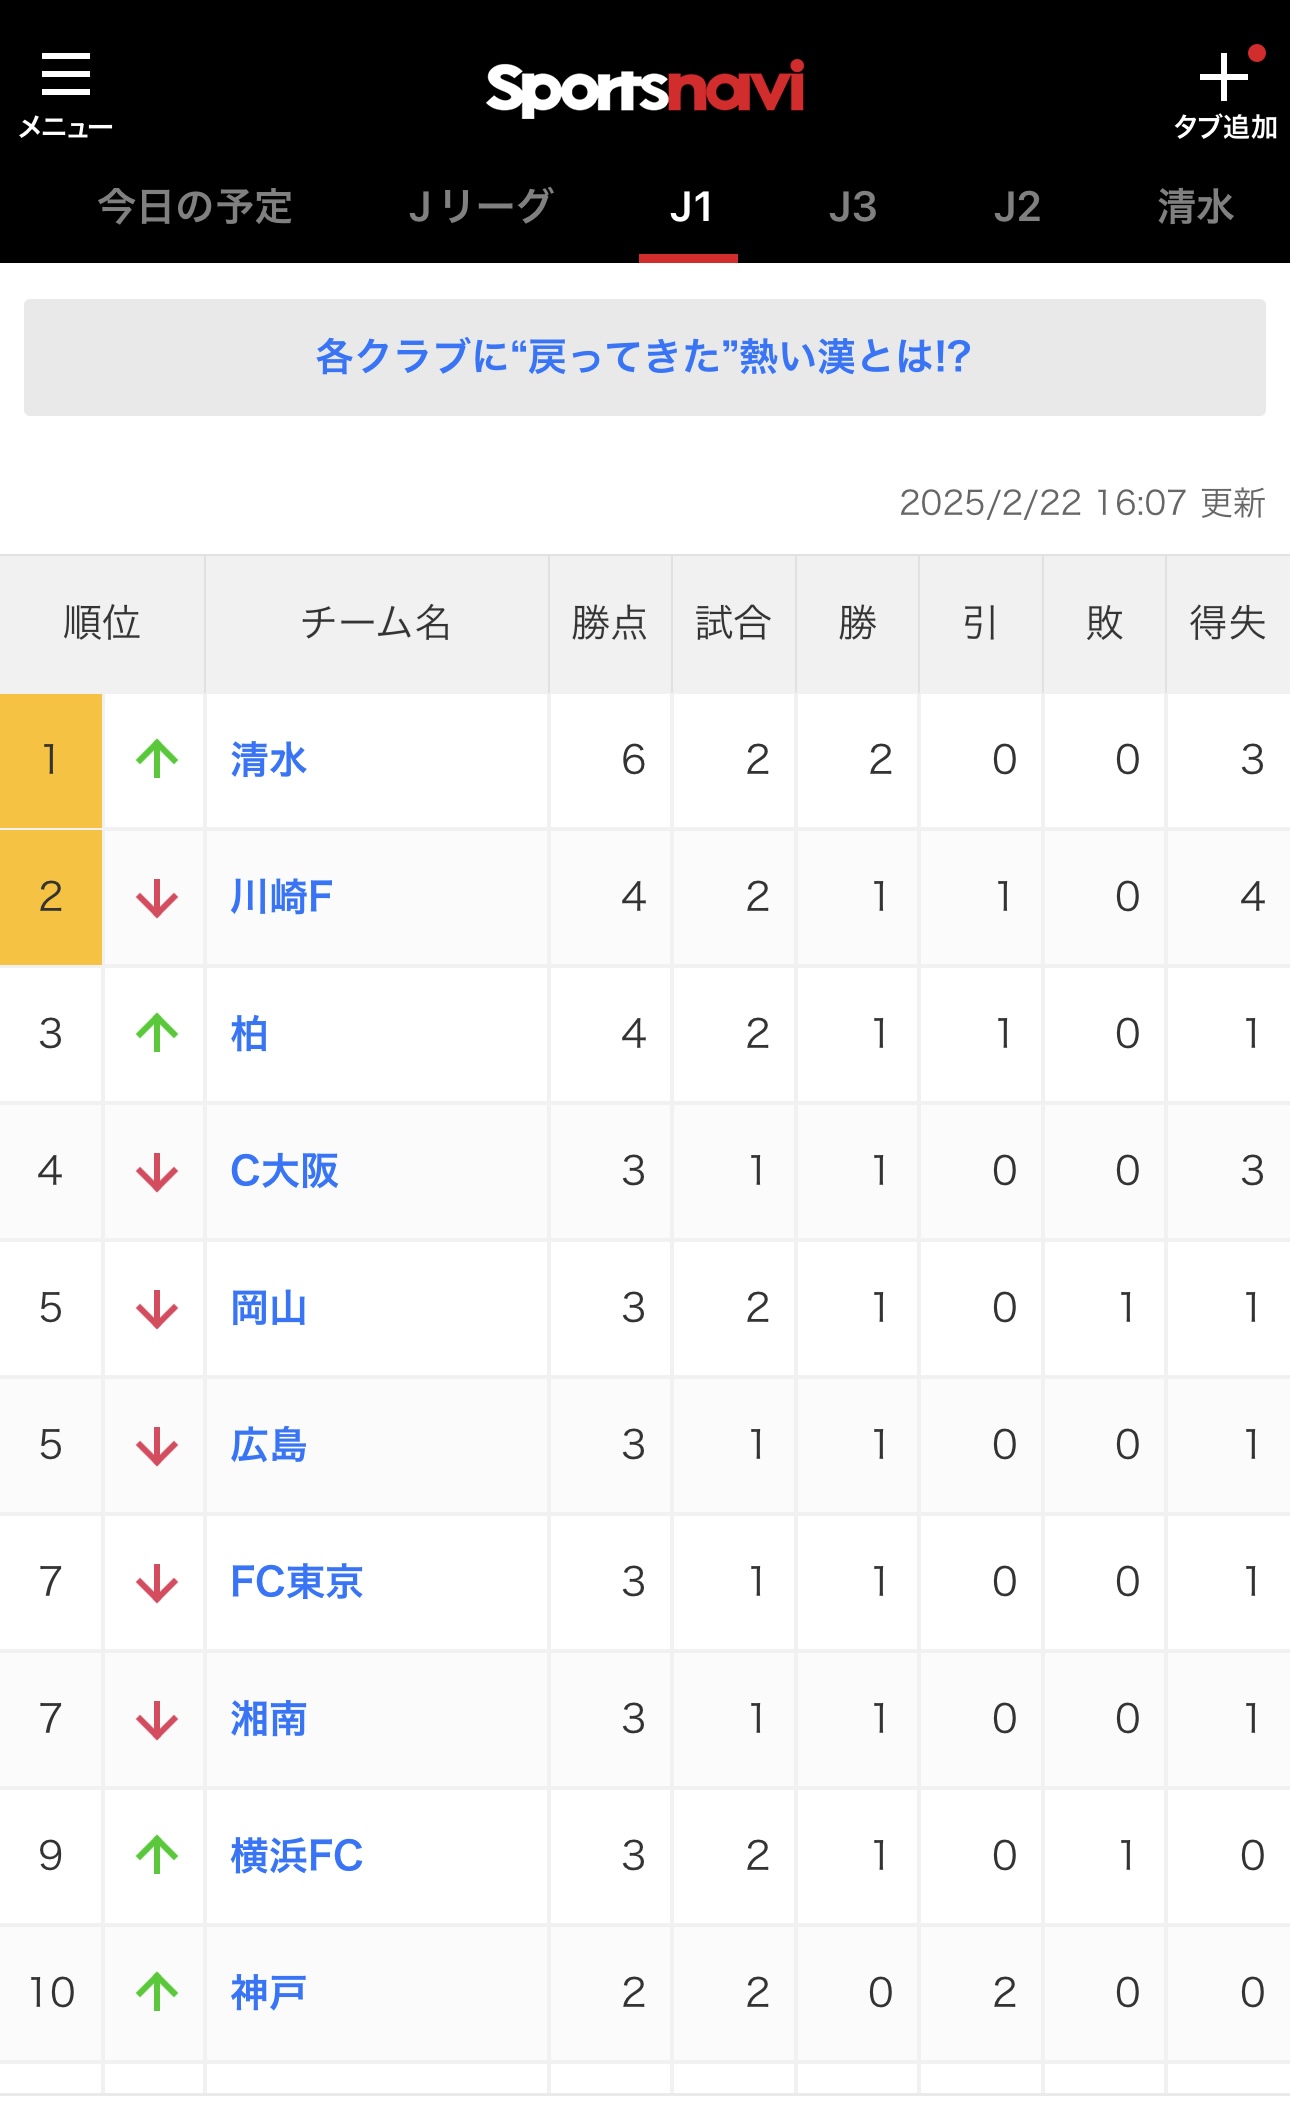Screen dimensions: 1290x2110
Task: Click green up arrow beside 清水
Action: [157, 760]
